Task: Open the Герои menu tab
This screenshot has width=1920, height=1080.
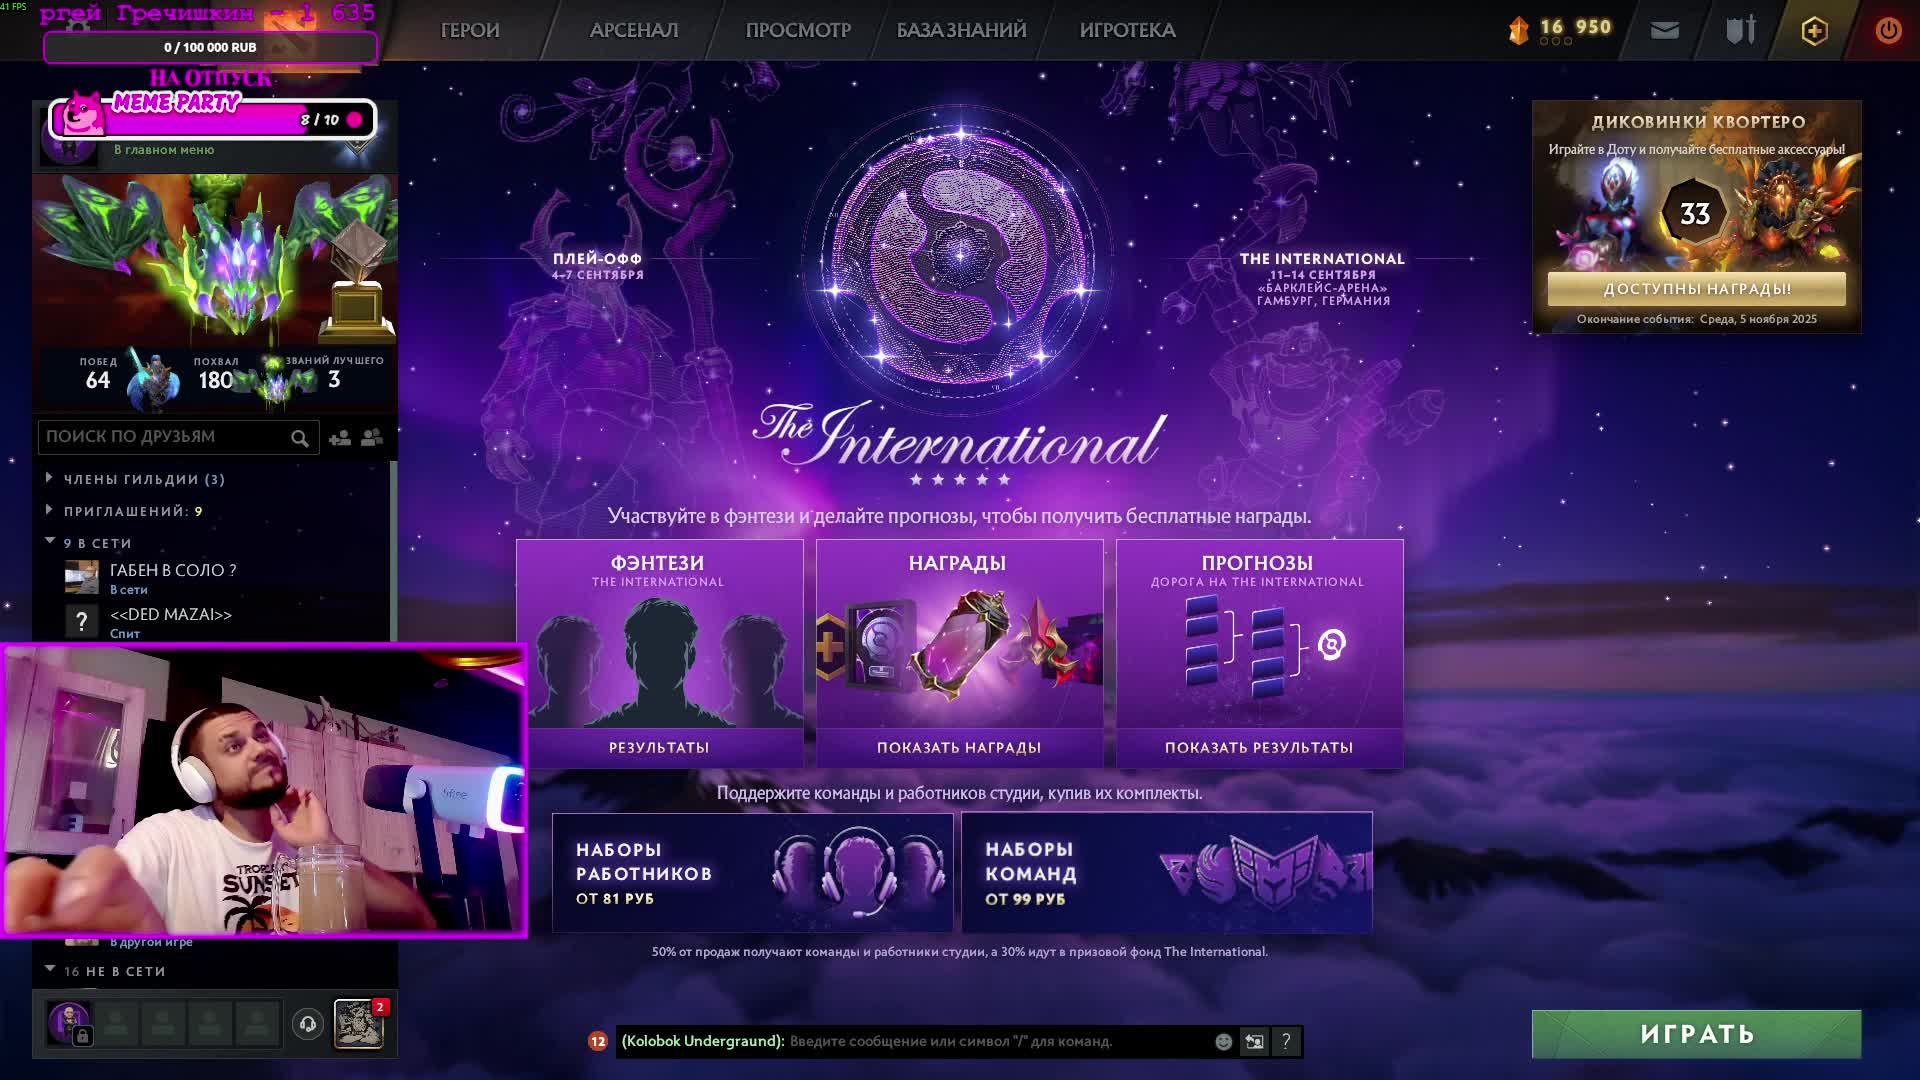Action: tap(469, 31)
